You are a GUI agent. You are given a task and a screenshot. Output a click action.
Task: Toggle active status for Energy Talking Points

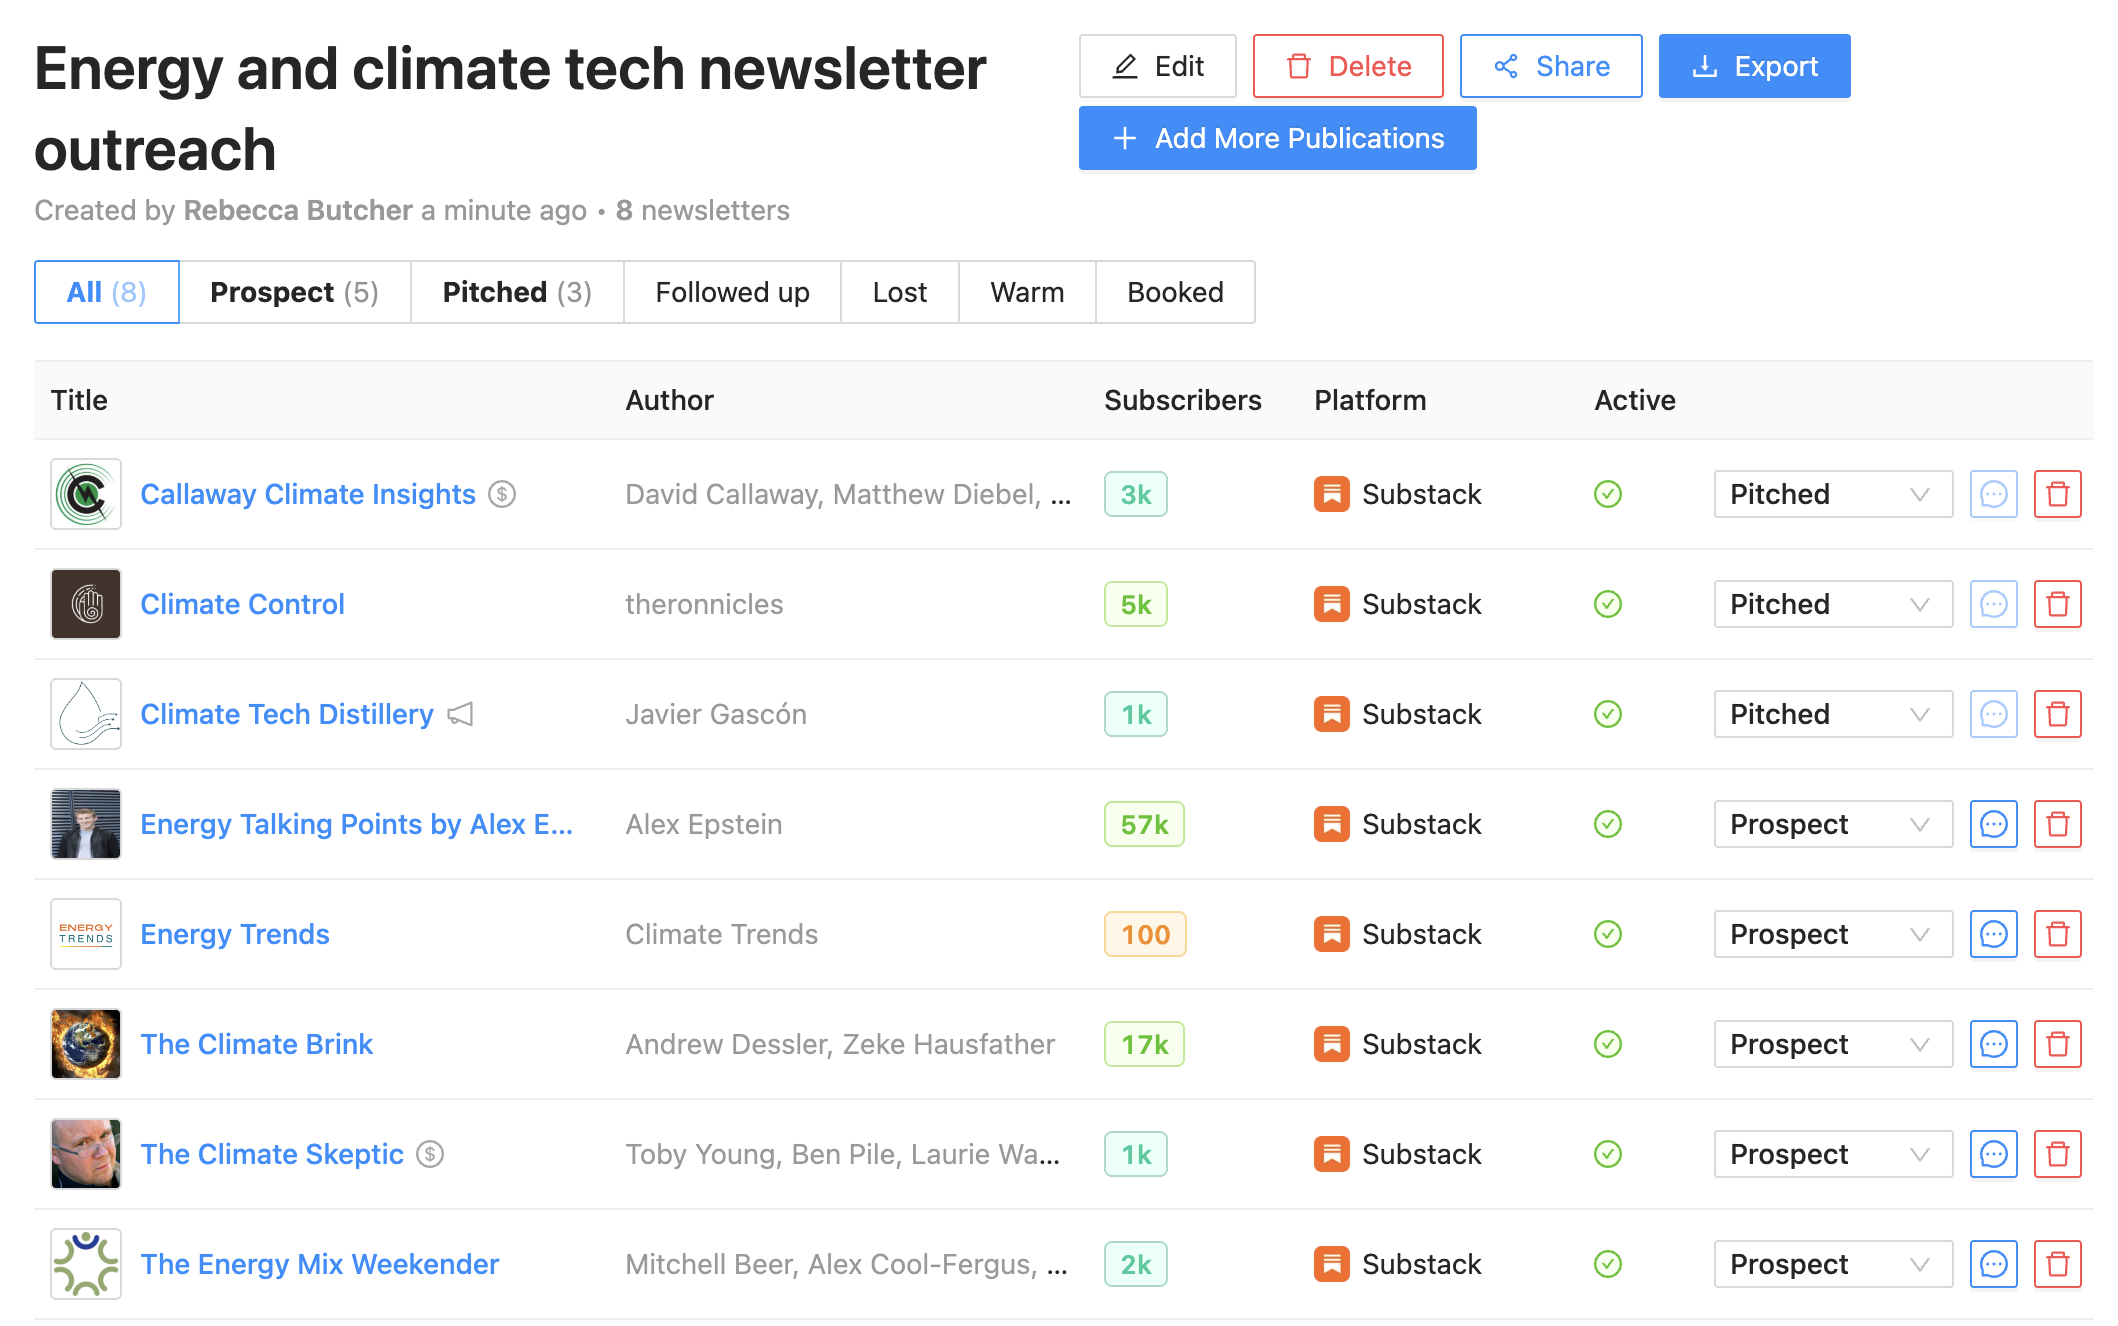1607,823
